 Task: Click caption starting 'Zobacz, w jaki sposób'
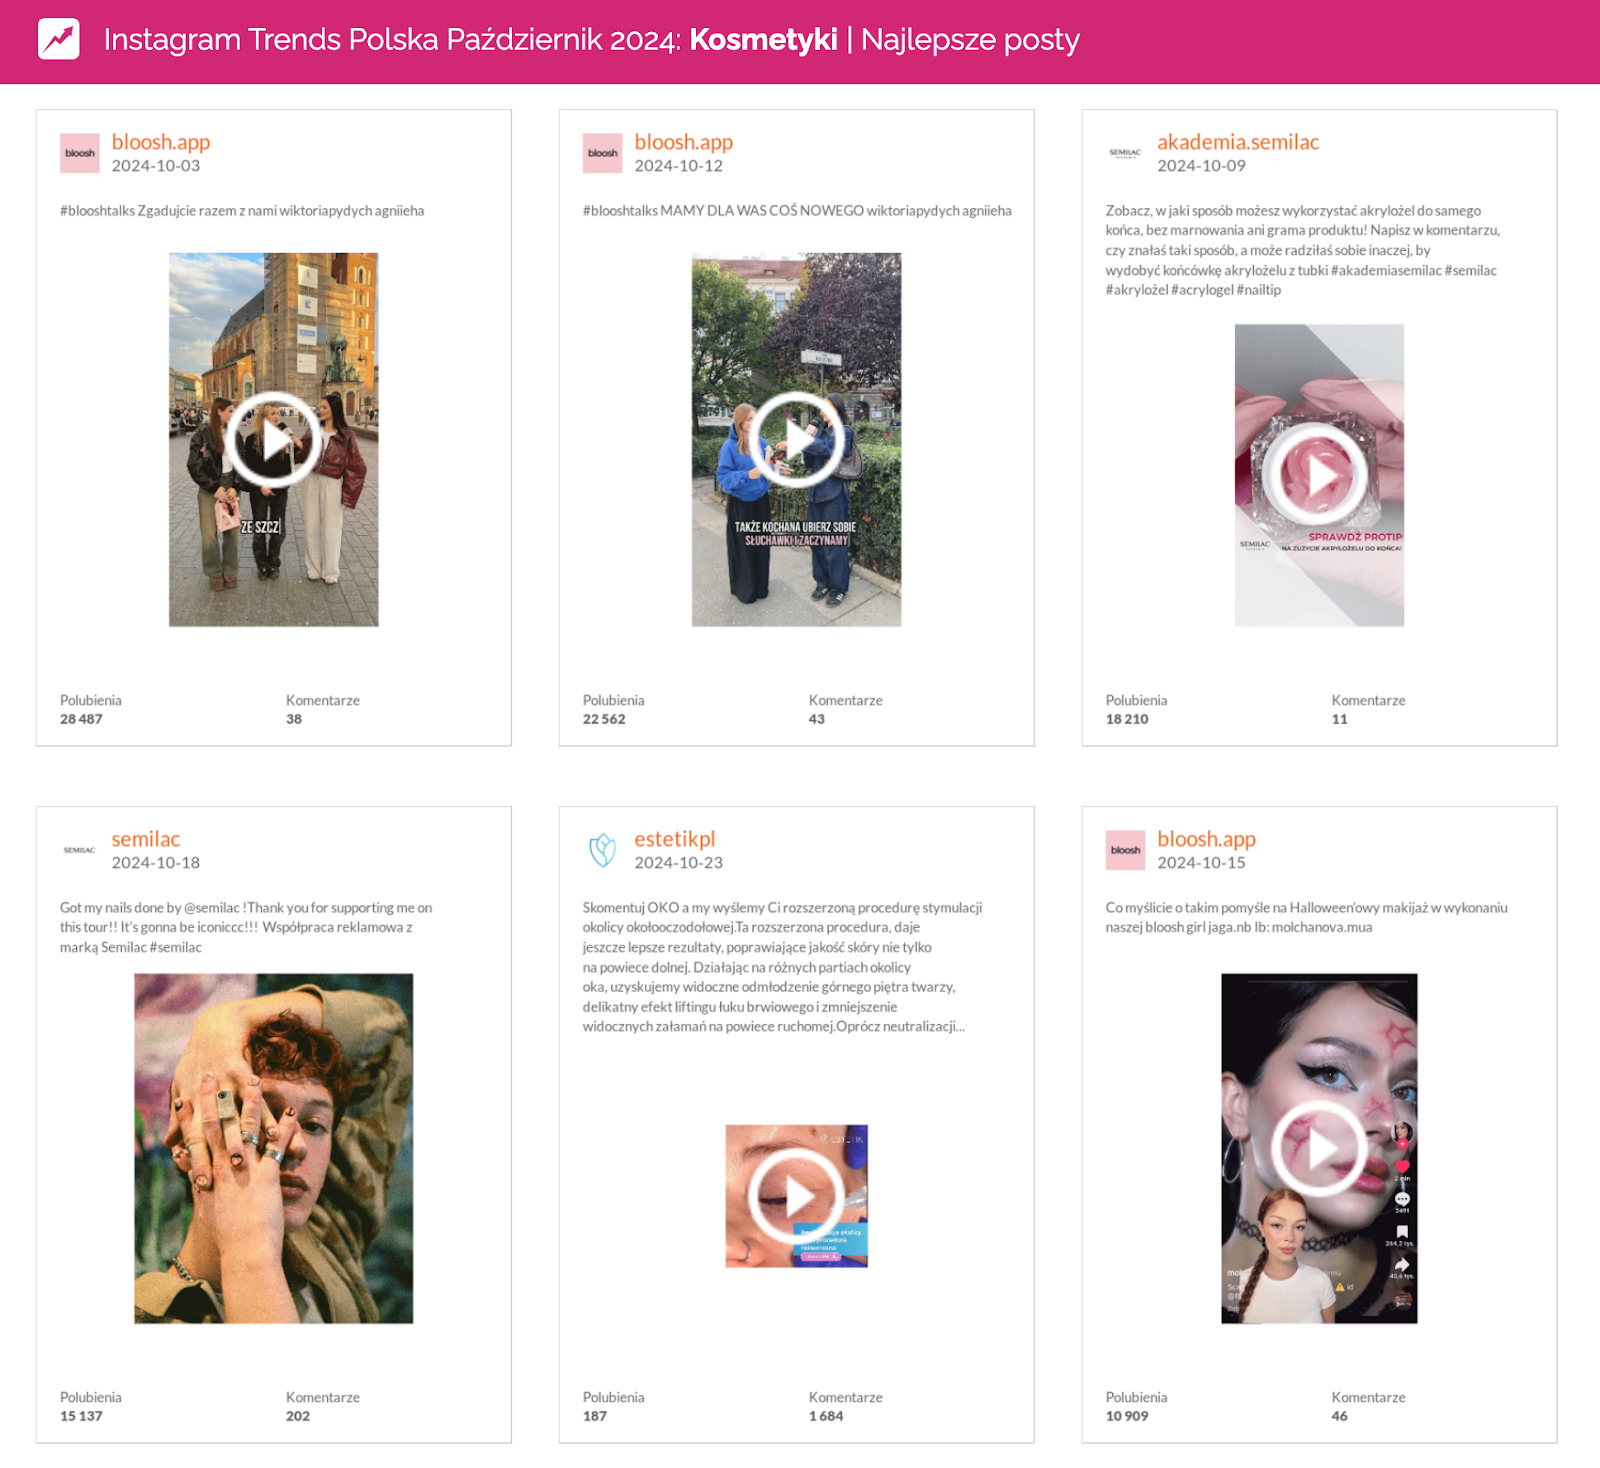pyautogui.click(x=1303, y=250)
